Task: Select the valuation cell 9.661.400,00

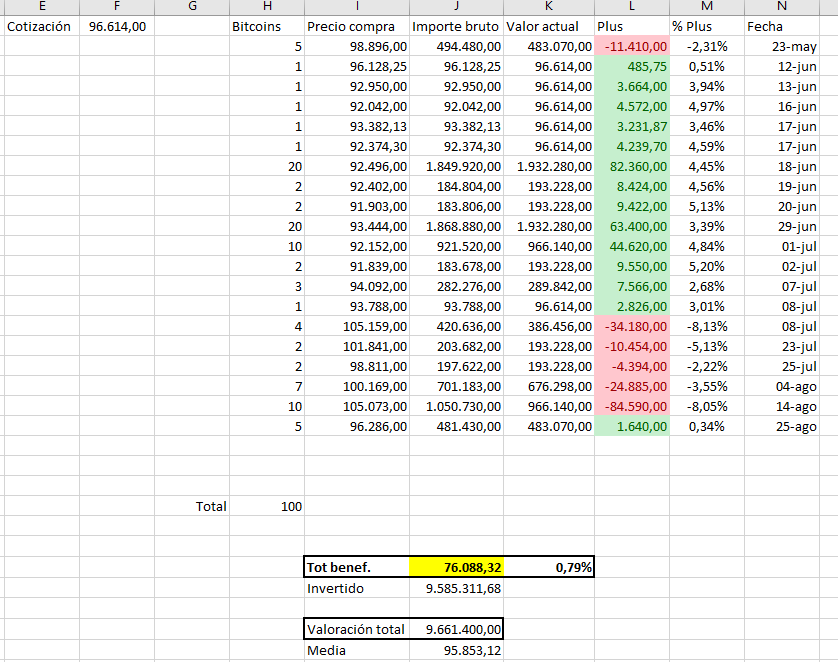Action: 456,629
